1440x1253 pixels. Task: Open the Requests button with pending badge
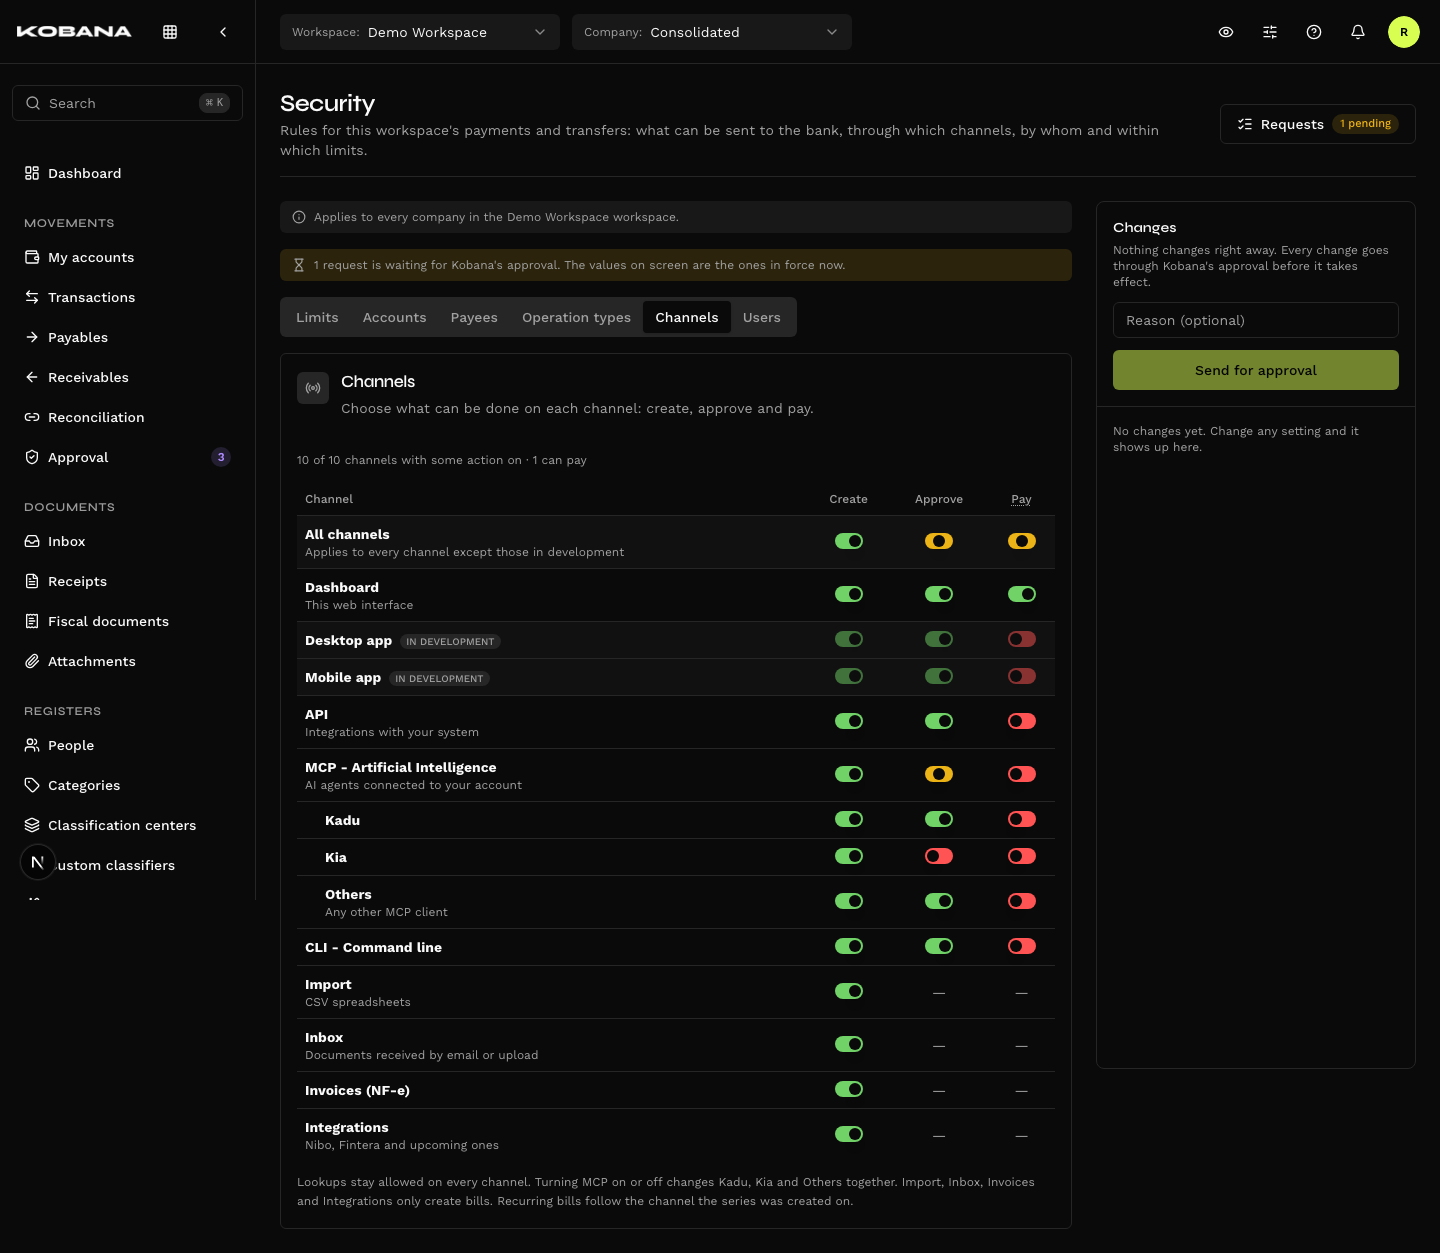(1318, 124)
